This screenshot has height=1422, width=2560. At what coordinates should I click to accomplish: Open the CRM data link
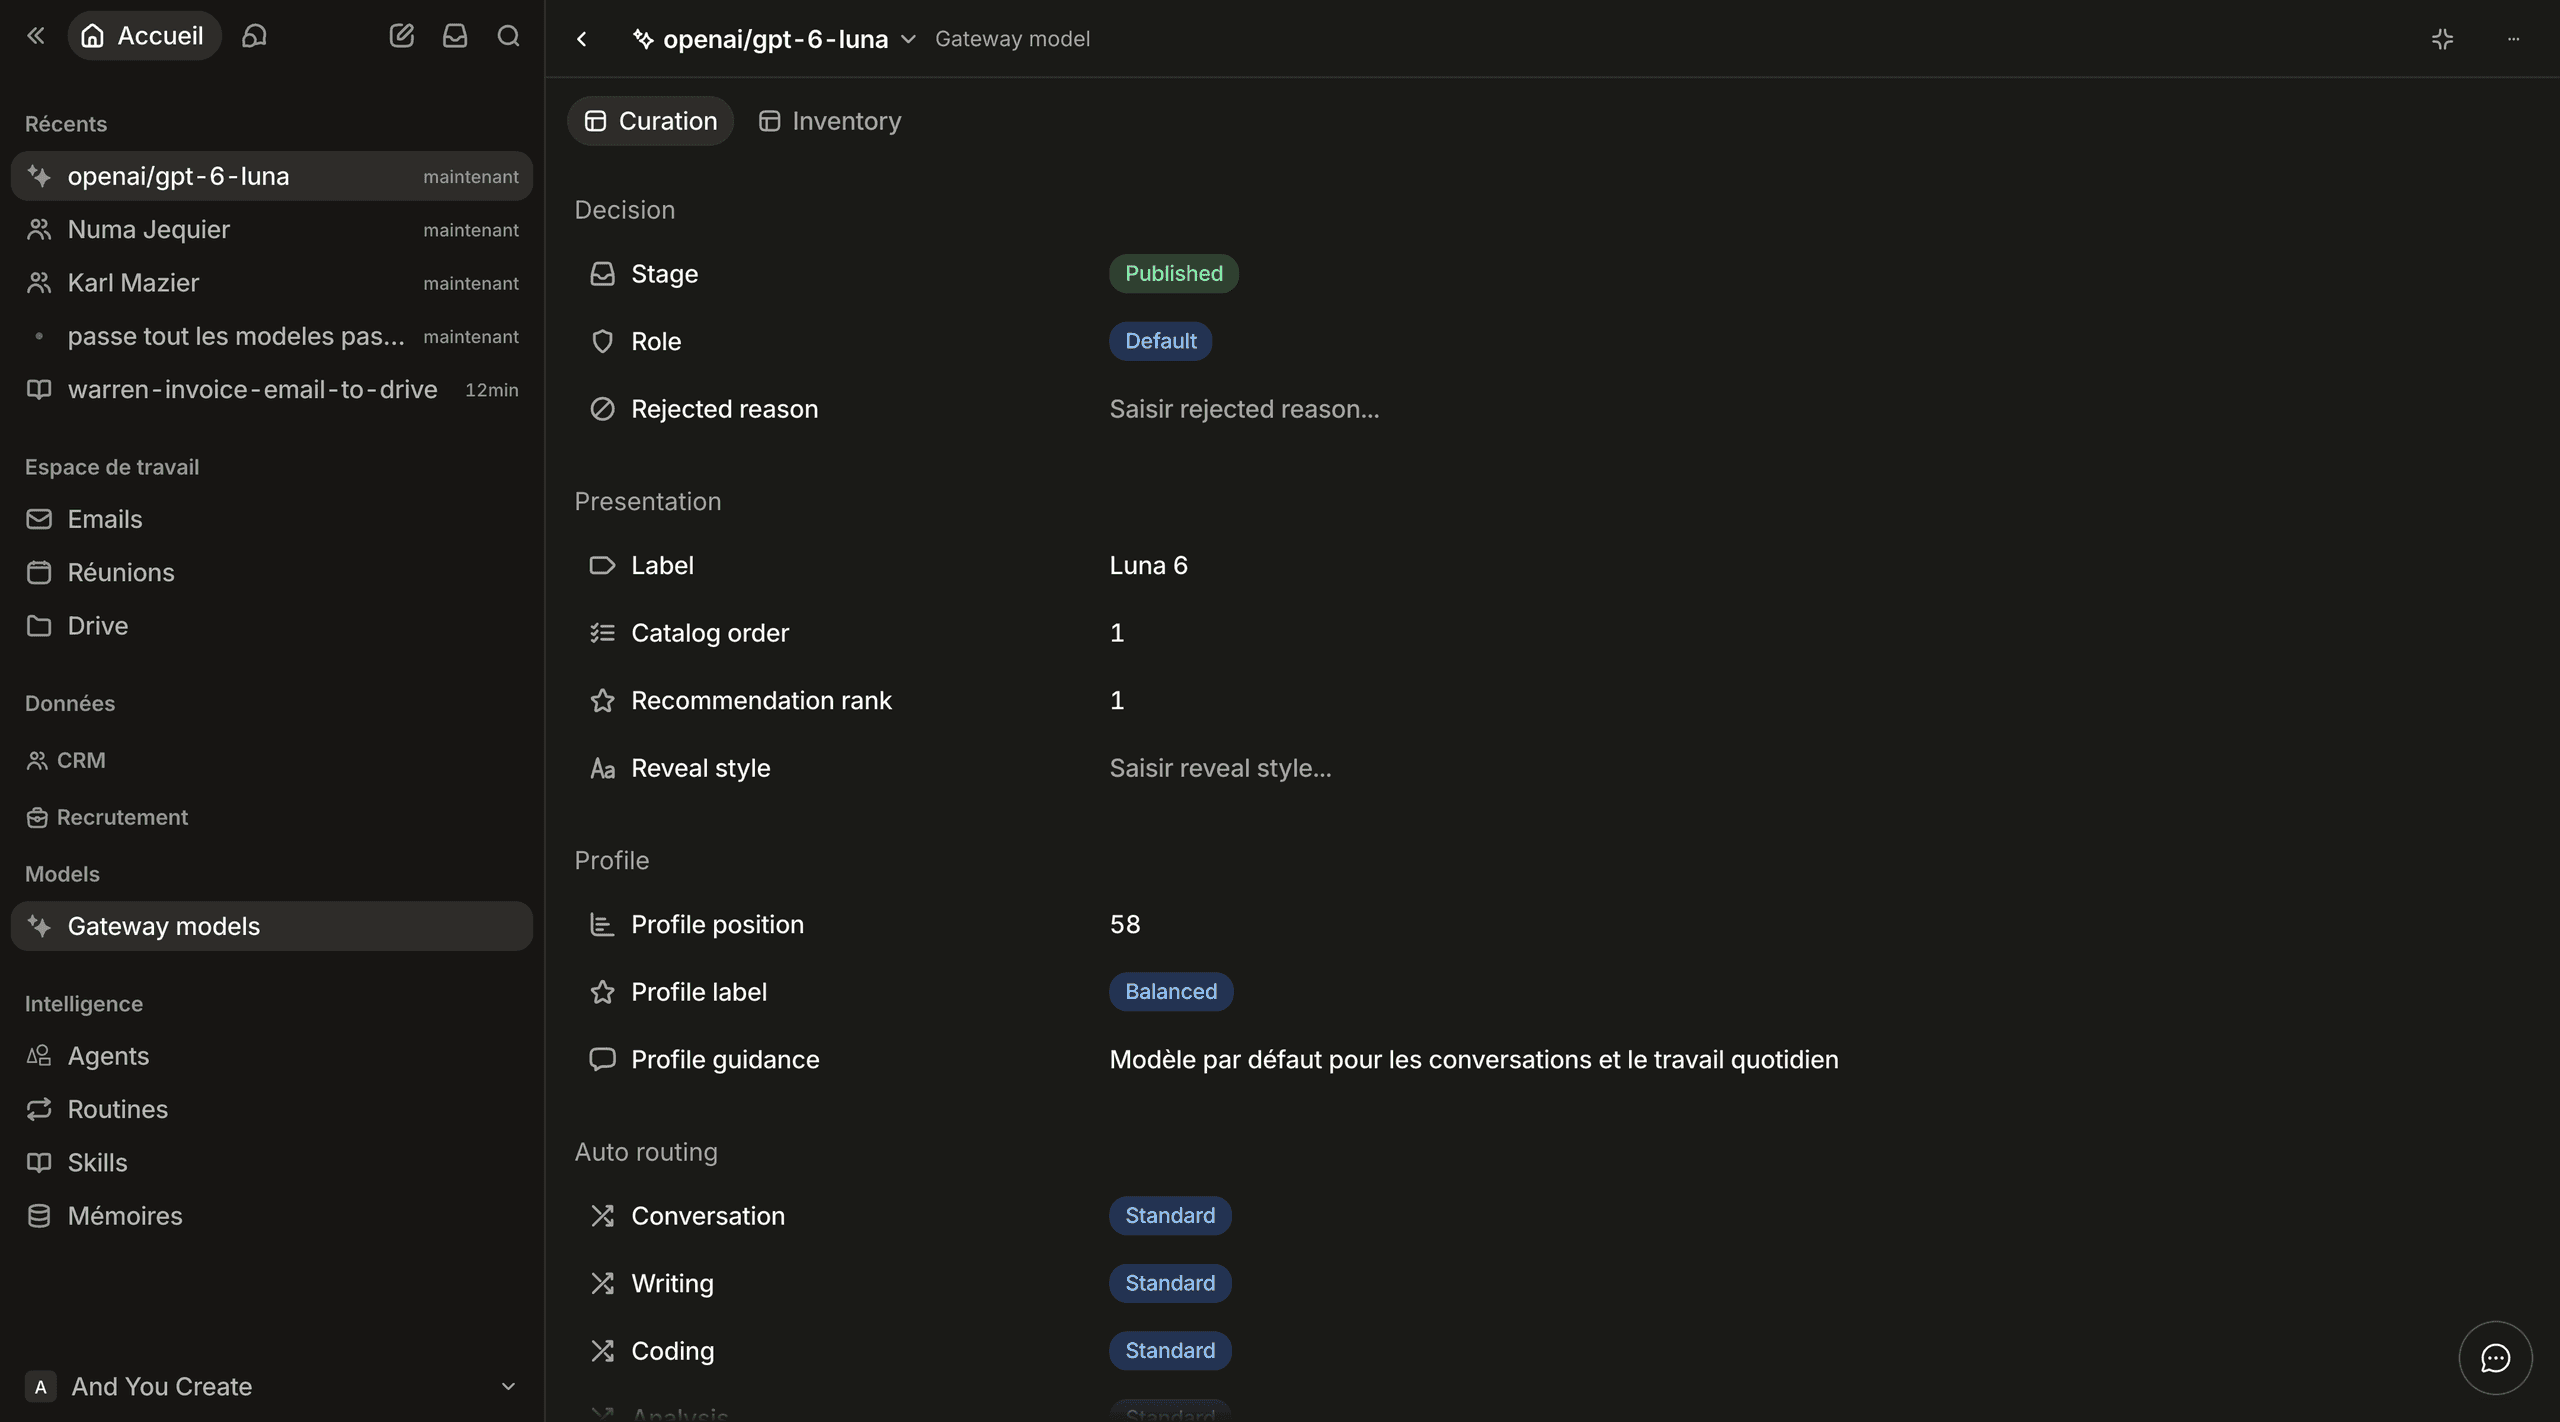point(66,760)
